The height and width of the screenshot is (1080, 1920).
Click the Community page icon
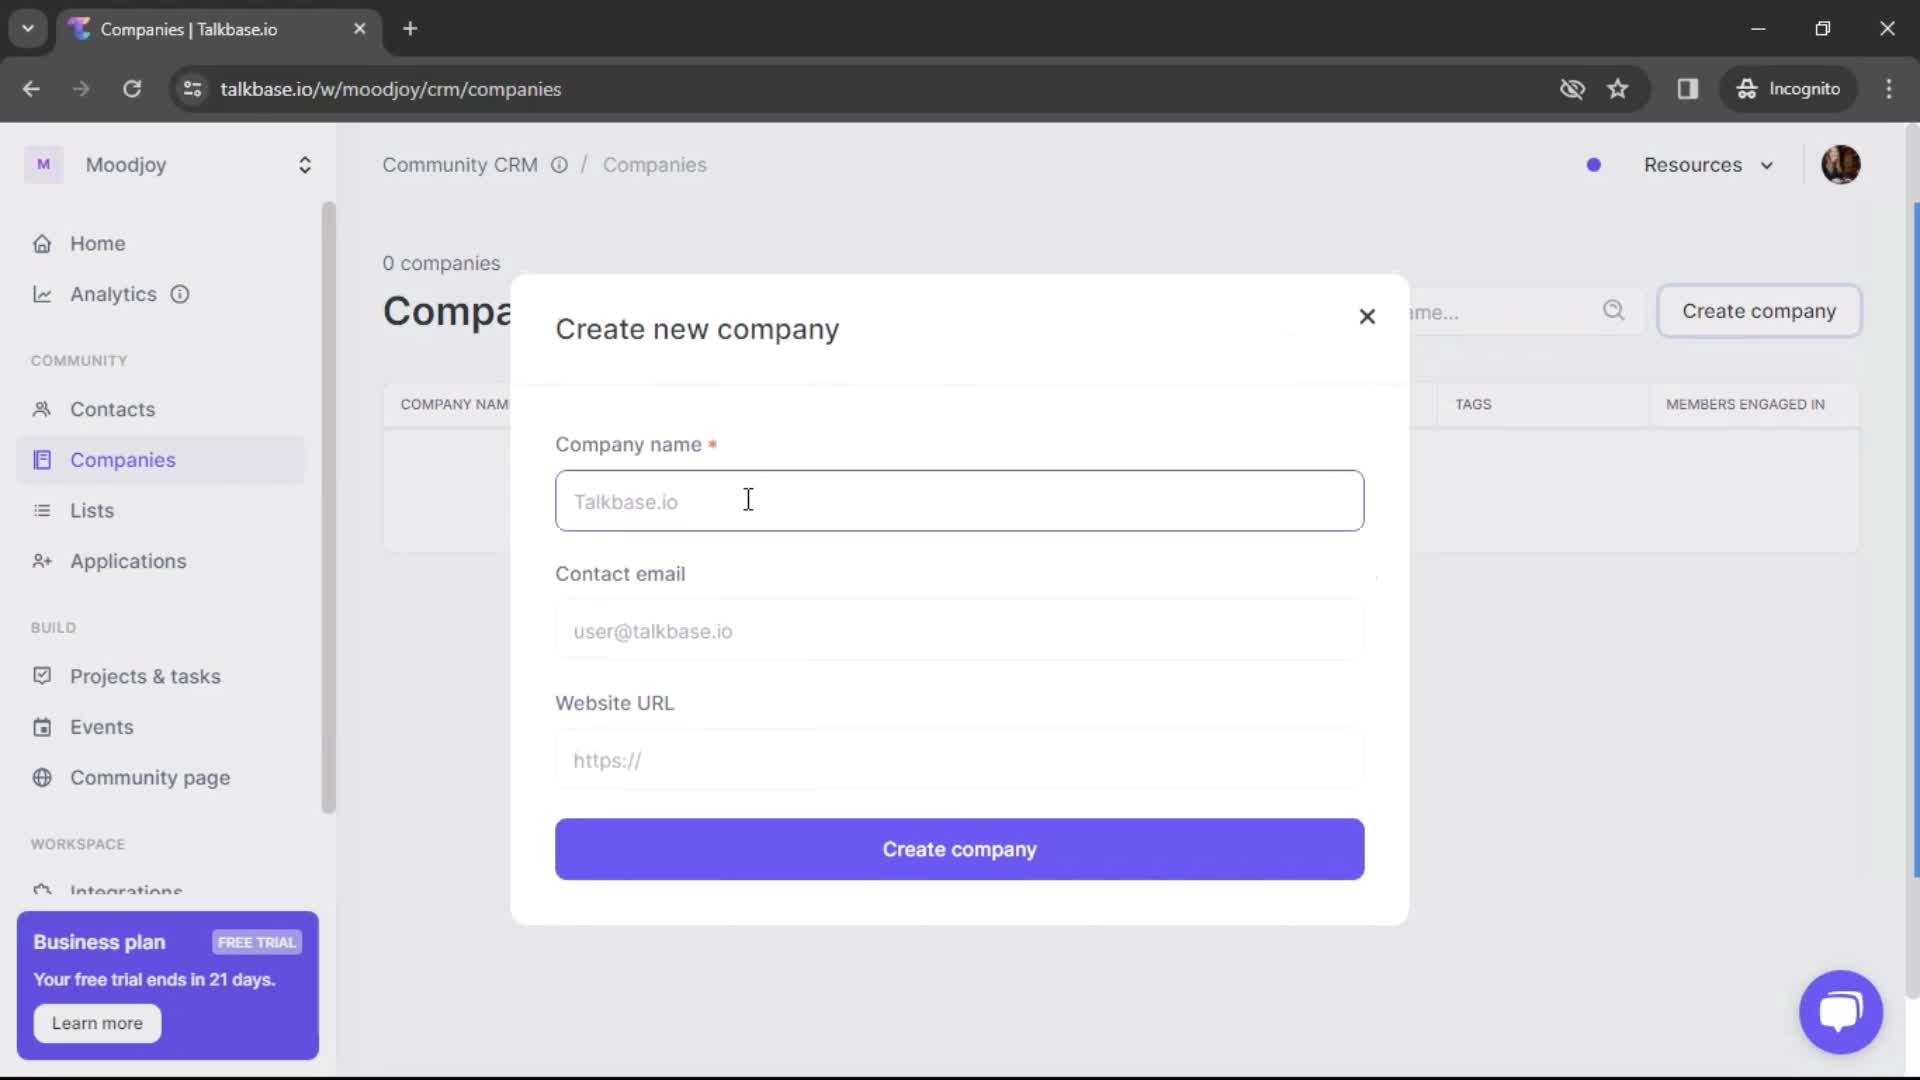(42, 777)
